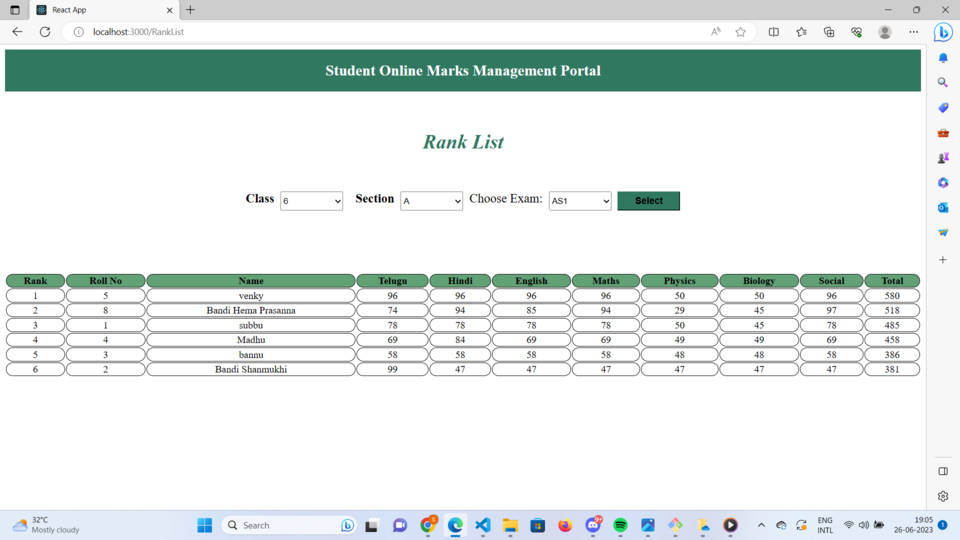Viewport: 960px width, 540px height.
Task: Open the Choose Exam dropdown
Action: tap(580, 201)
